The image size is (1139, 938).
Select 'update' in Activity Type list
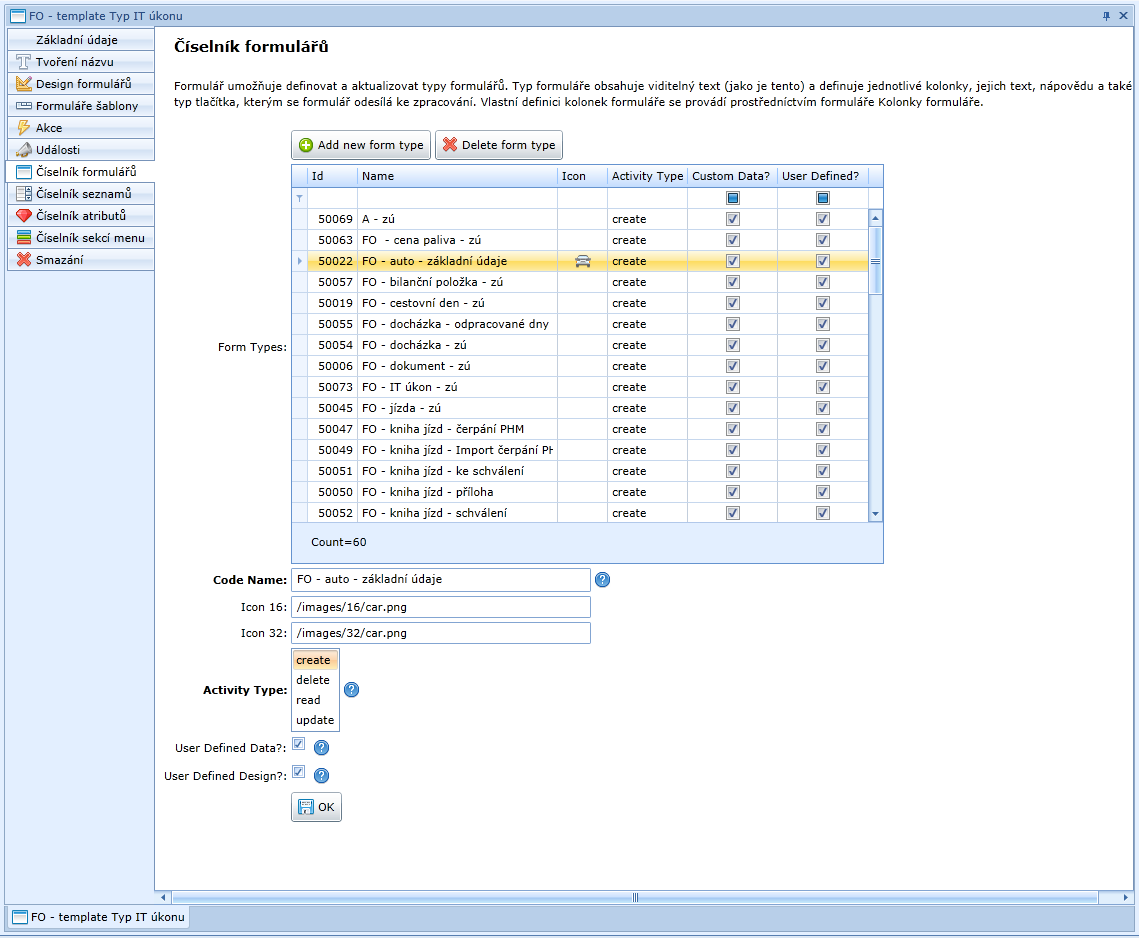315,720
